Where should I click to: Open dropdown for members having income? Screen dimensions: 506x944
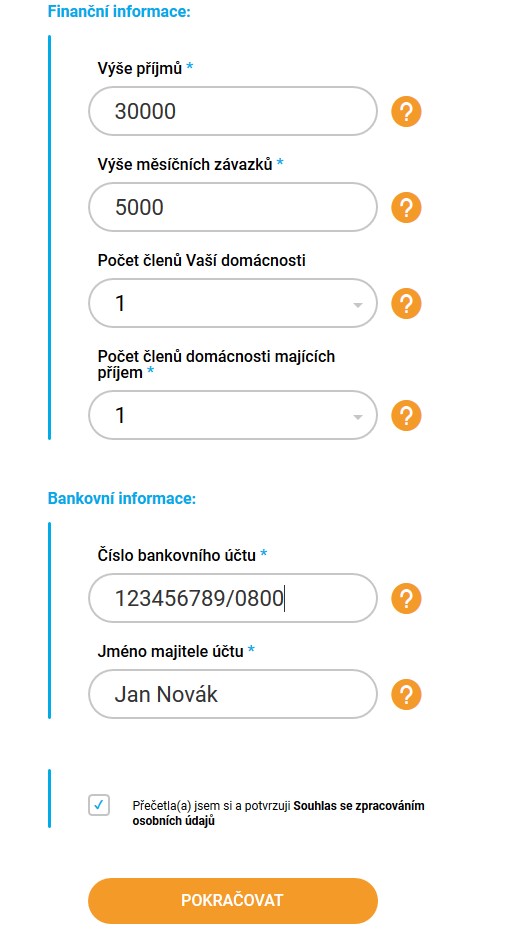233,415
